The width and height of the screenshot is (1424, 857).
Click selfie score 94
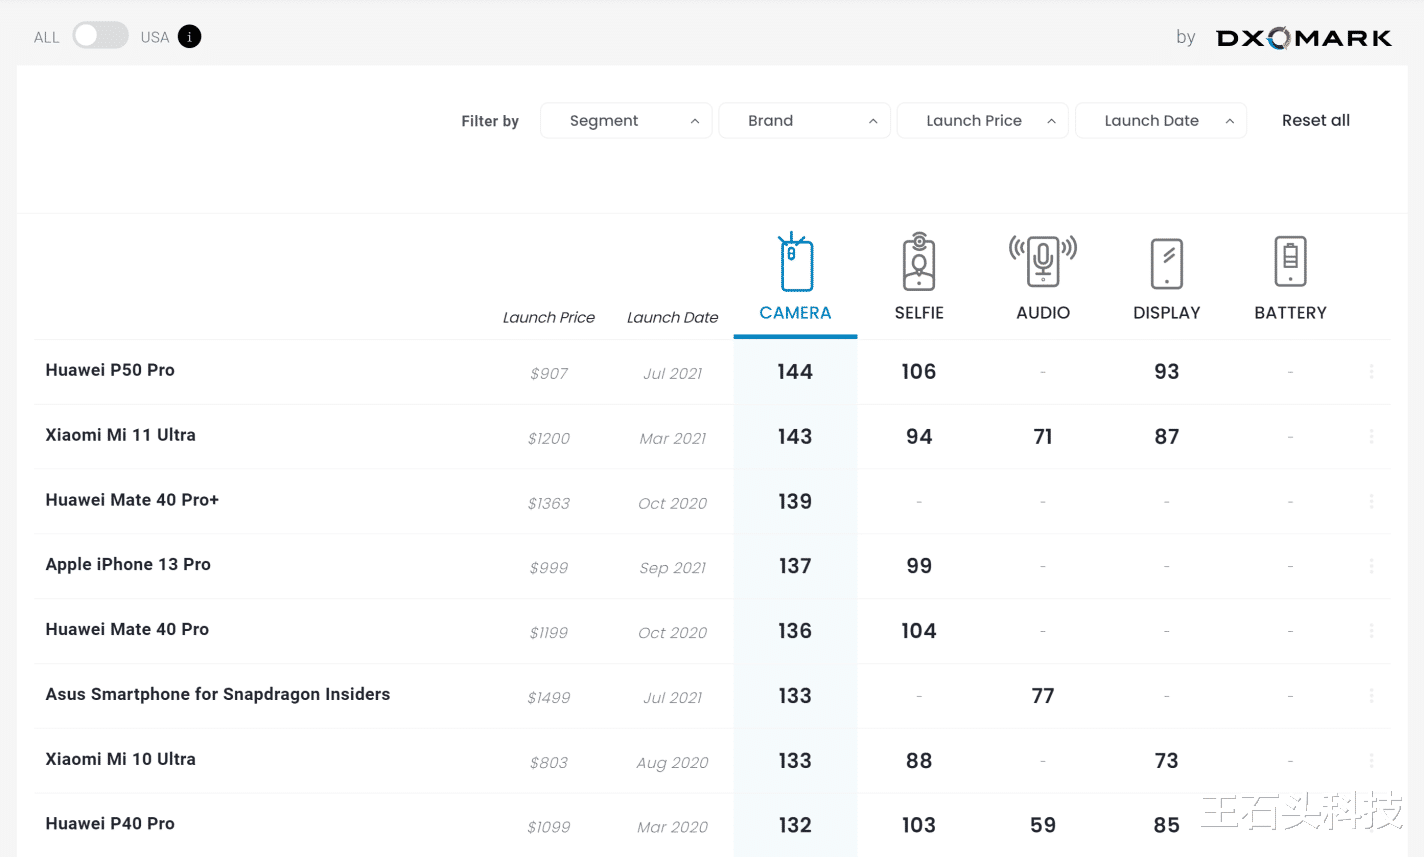(919, 437)
